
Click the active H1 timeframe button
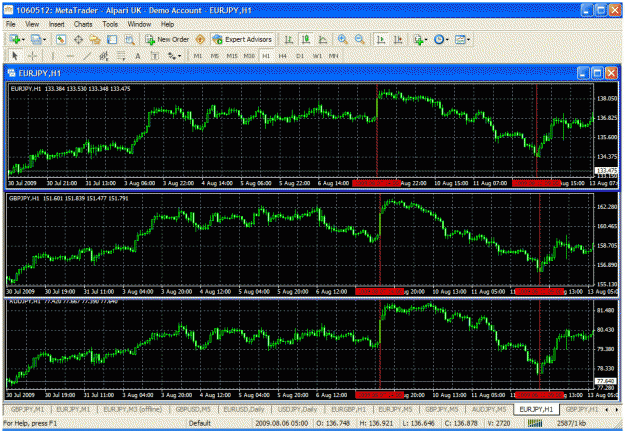point(266,56)
